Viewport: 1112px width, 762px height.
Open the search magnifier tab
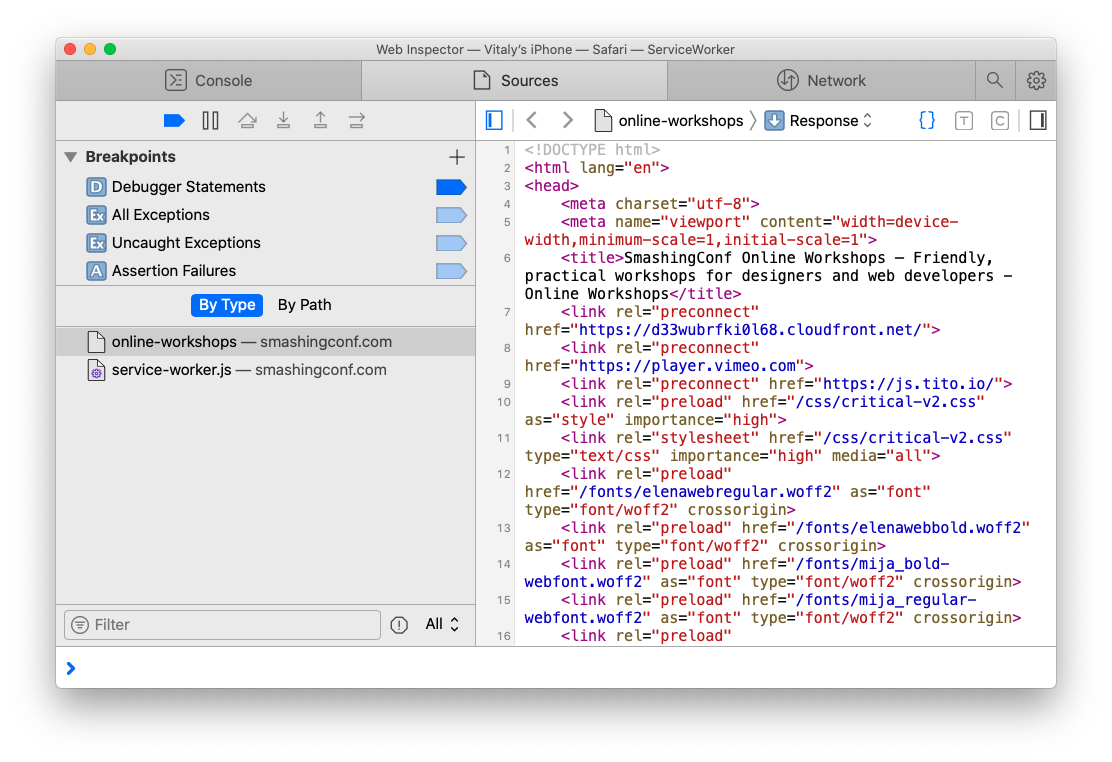(x=995, y=80)
